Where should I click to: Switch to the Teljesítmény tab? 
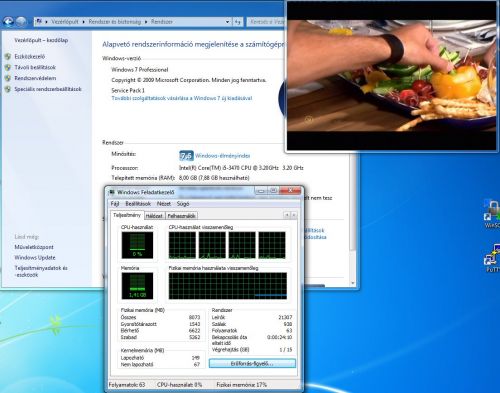pyautogui.click(x=127, y=215)
